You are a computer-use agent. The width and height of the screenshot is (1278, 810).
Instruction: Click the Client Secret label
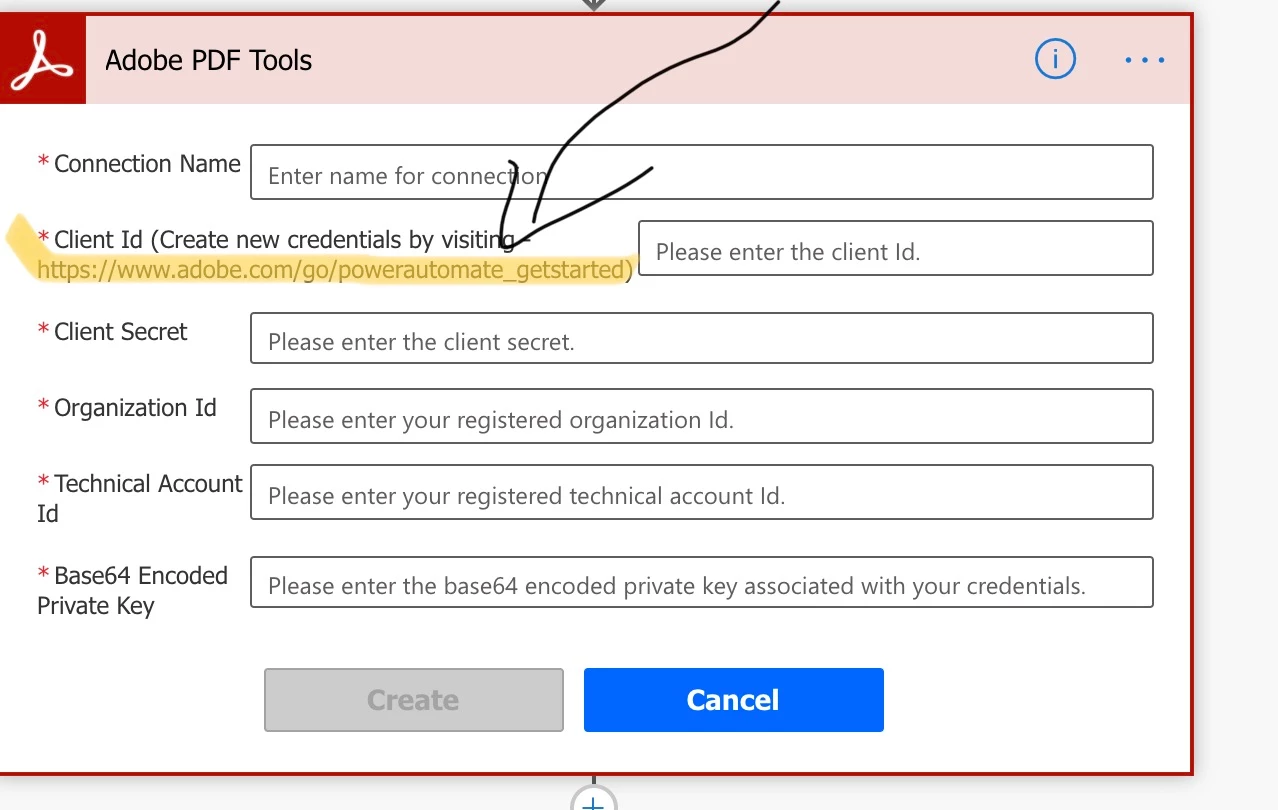(121, 332)
